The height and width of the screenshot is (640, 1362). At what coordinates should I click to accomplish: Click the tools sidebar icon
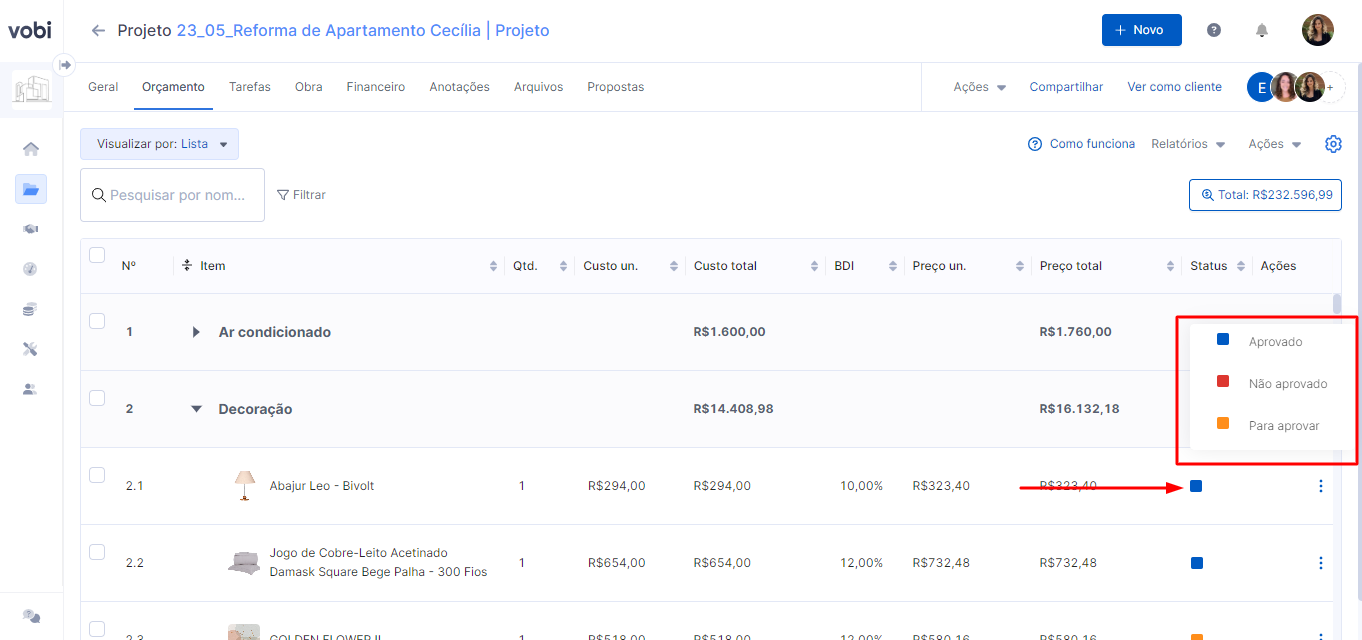coord(31,349)
